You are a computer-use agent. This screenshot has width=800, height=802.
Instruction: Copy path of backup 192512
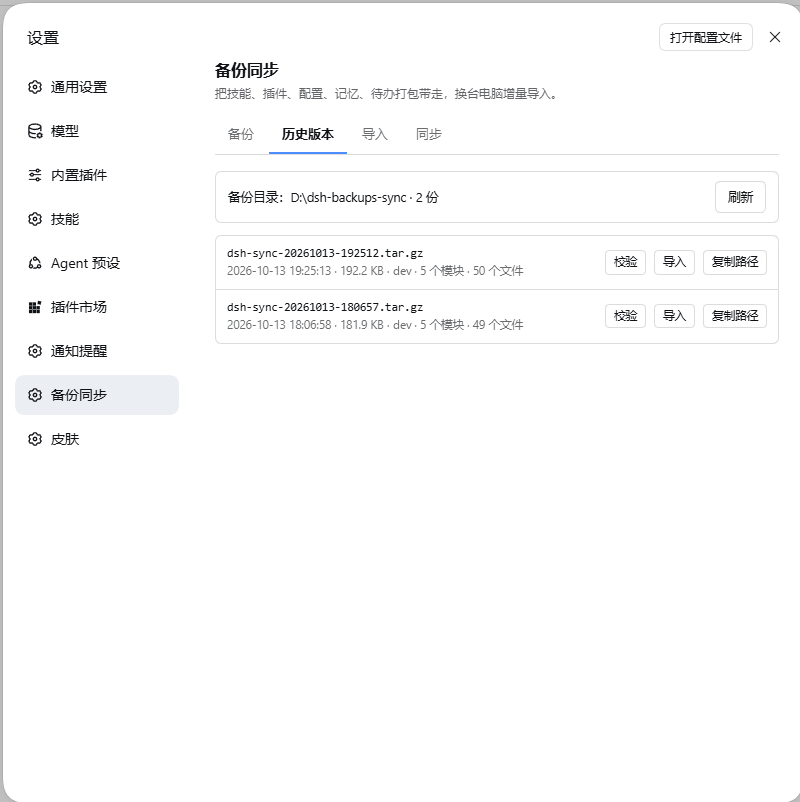pyautogui.click(x=735, y=262)
